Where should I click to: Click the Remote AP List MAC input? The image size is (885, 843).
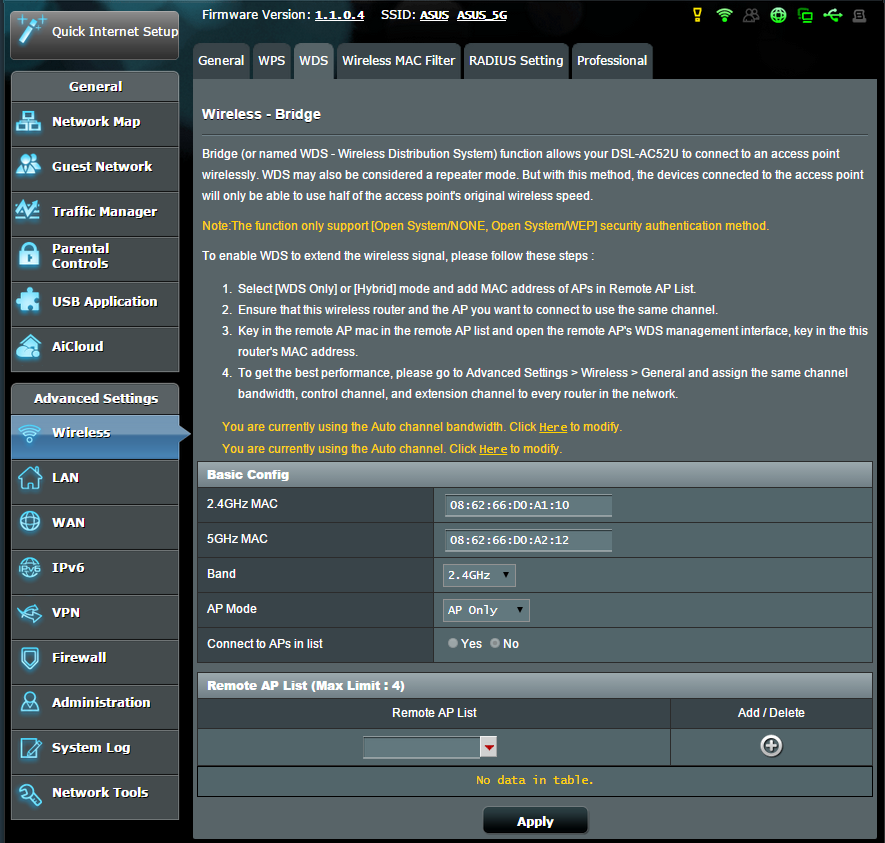[x=422, y=747]
